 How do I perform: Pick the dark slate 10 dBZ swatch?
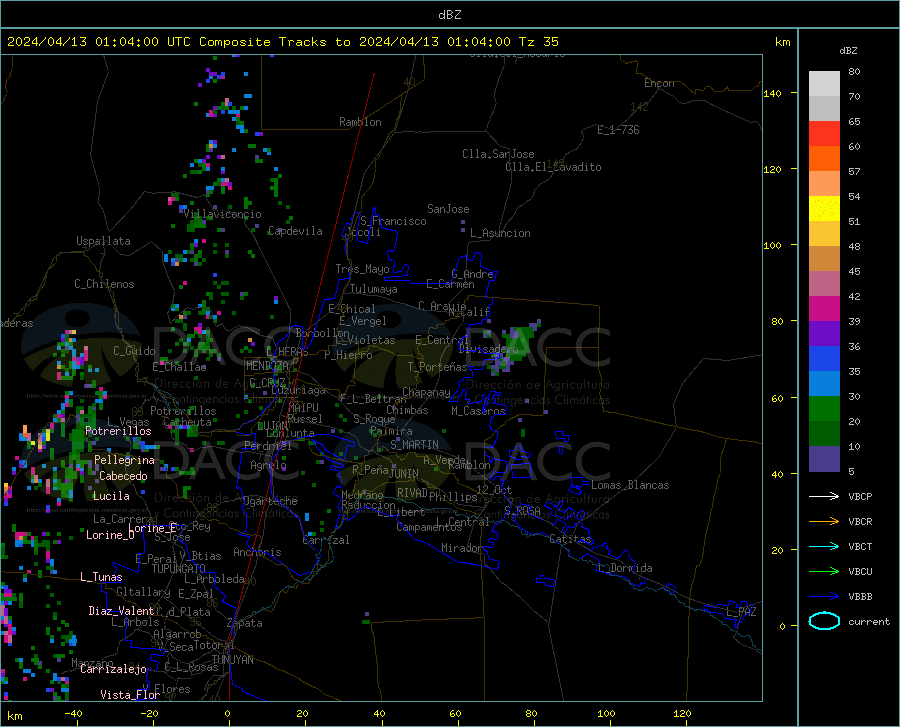click(824, 458)
